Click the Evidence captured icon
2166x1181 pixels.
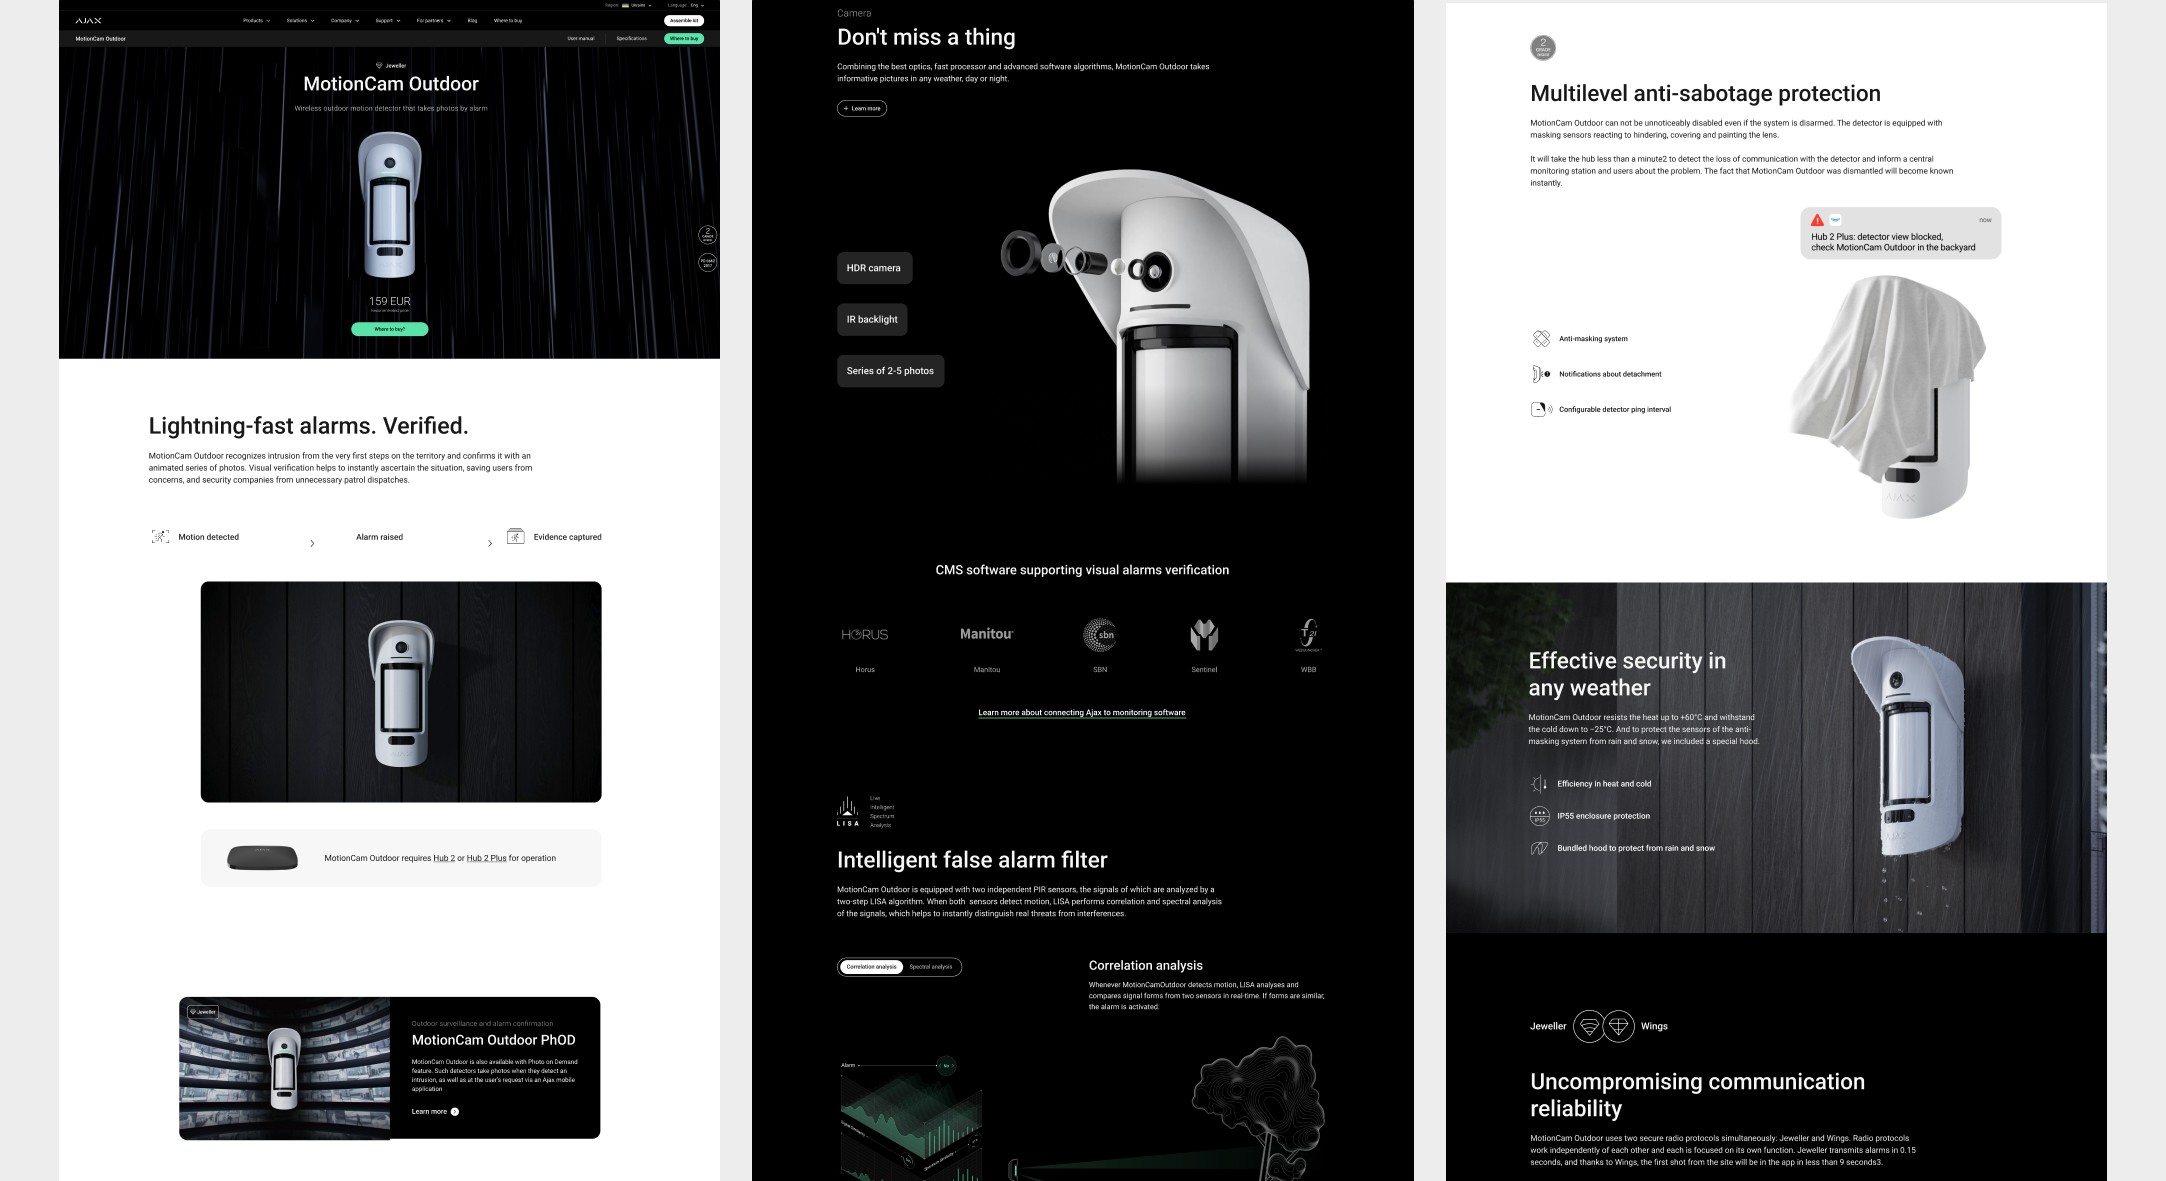click(515, 537)
